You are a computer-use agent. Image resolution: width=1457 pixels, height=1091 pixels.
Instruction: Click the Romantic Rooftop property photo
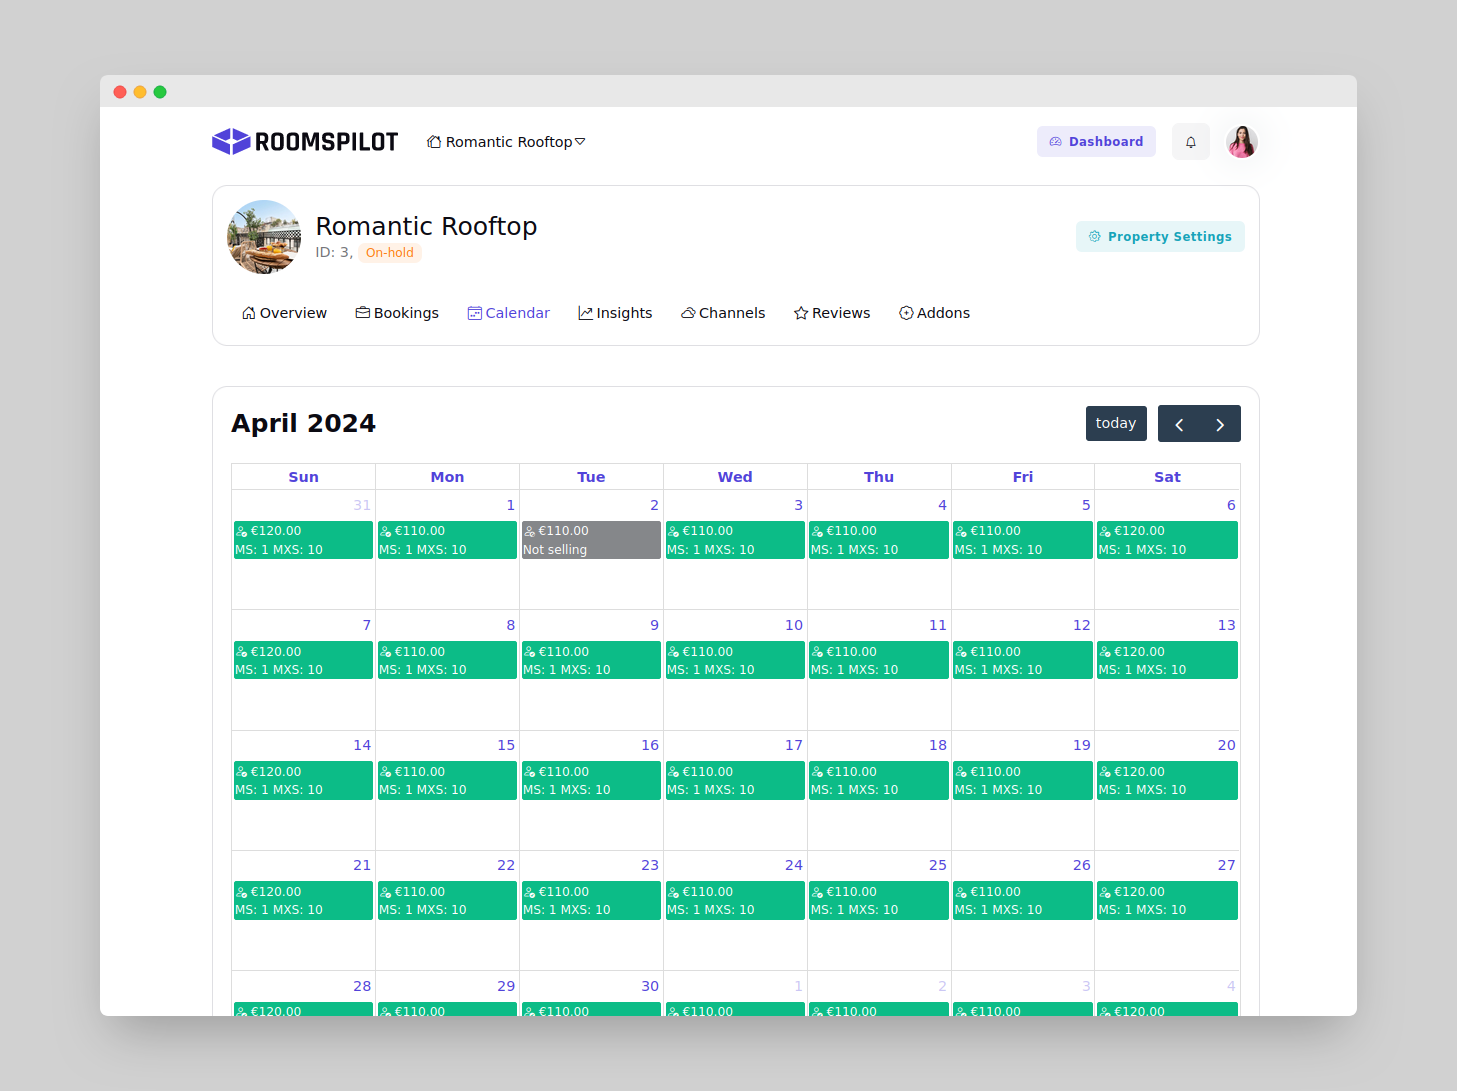pyautogui.click(x=265, y=237)
